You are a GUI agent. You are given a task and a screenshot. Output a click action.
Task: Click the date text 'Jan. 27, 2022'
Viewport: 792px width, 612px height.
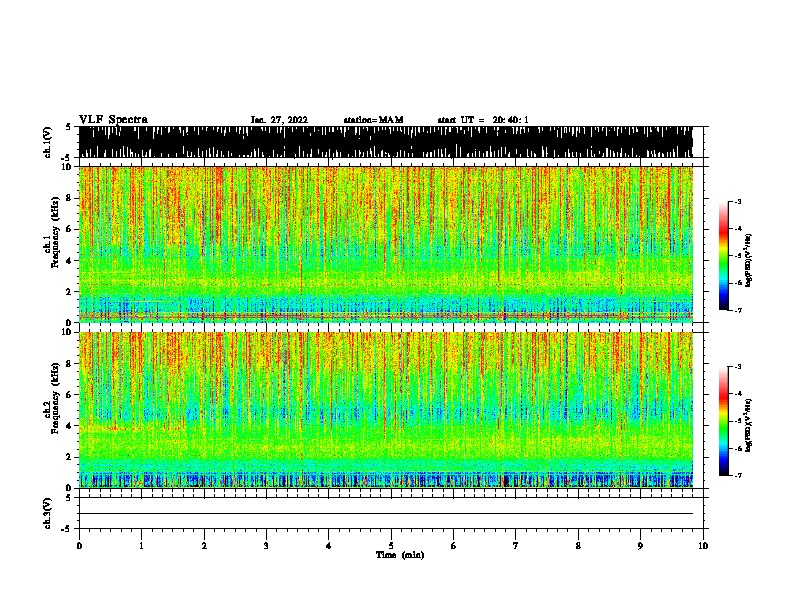pyautogui.click(x=279, y=120)
